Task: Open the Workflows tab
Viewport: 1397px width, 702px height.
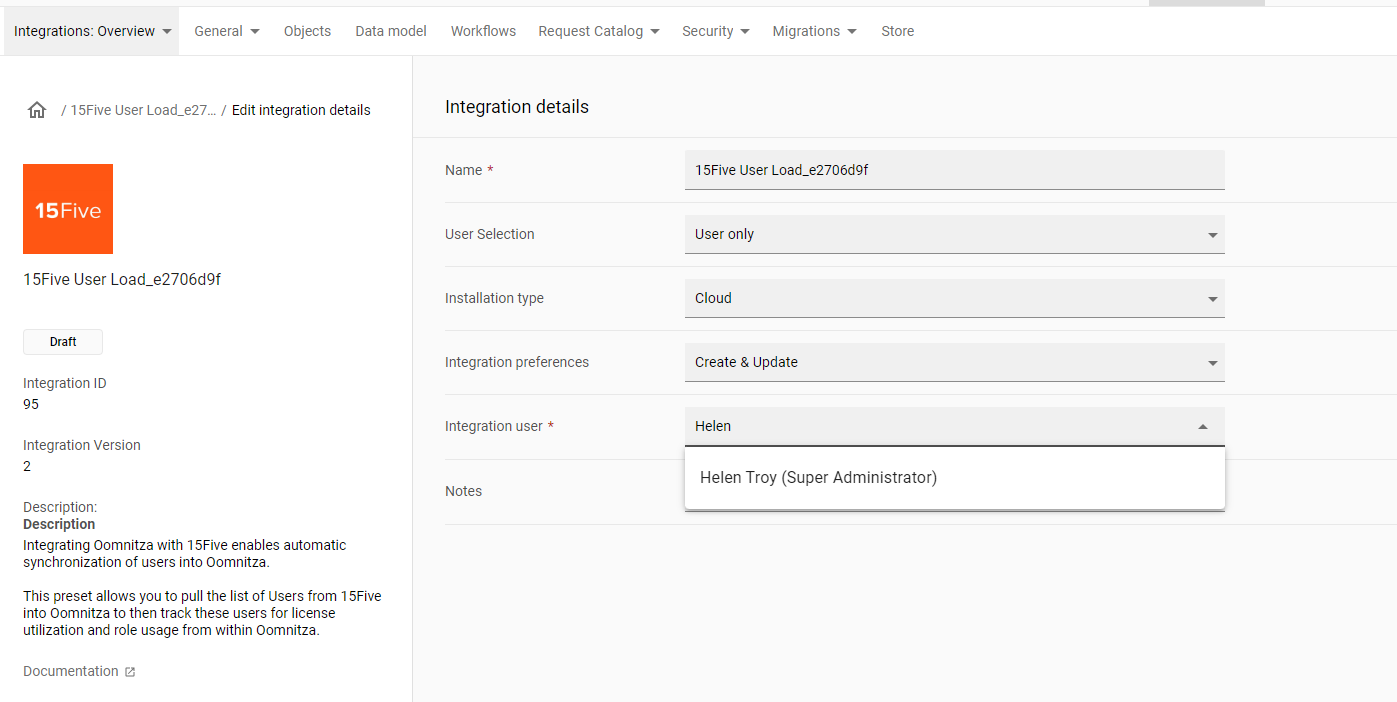Action: click(x=483, y=31)
